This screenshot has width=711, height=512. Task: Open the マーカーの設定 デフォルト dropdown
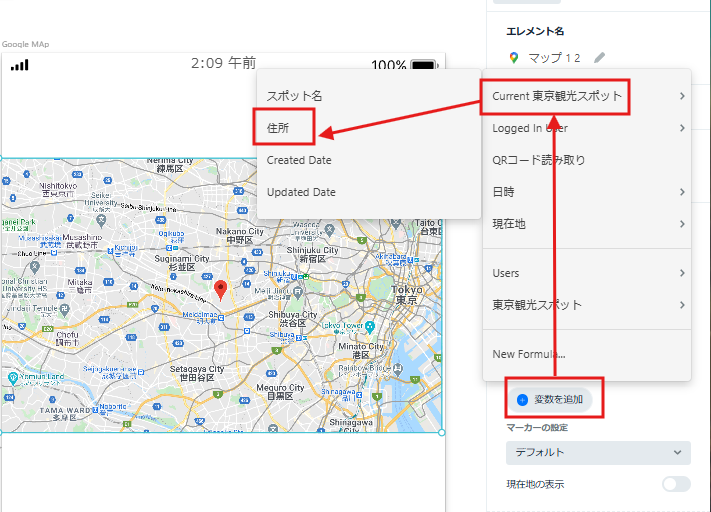click(598, 453)
